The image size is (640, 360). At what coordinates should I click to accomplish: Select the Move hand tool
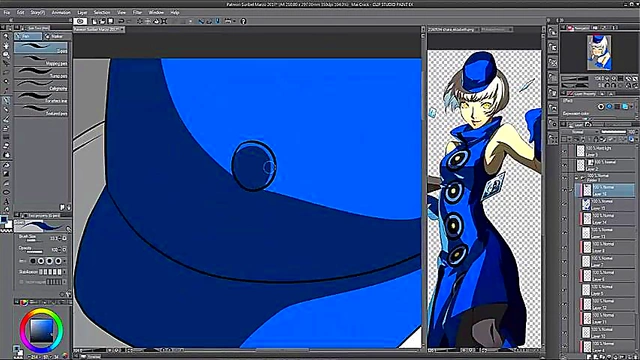tap(6, 45)
